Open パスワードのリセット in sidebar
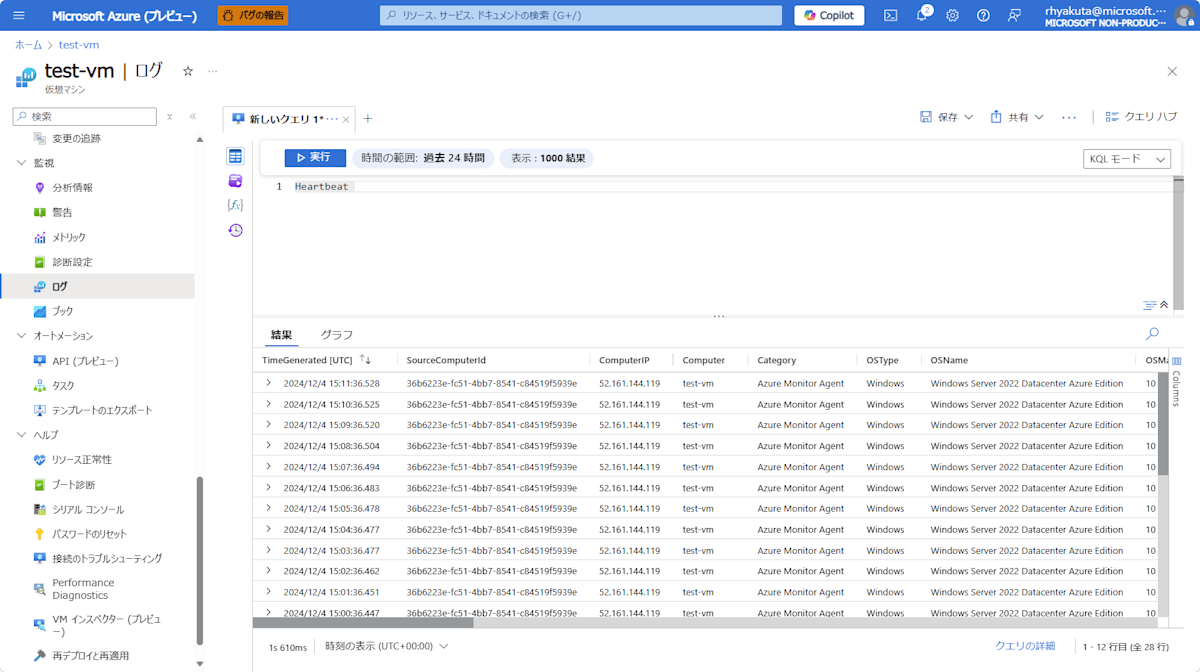Image resolution: width=1200 pixels, height=672 pixels. point(89,534)
